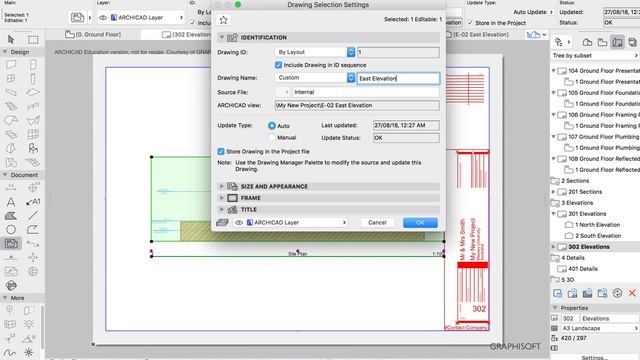Viewport: 640px width, 360px height.
Task: Click the Drawing ID number field
Action: point(398,52)
